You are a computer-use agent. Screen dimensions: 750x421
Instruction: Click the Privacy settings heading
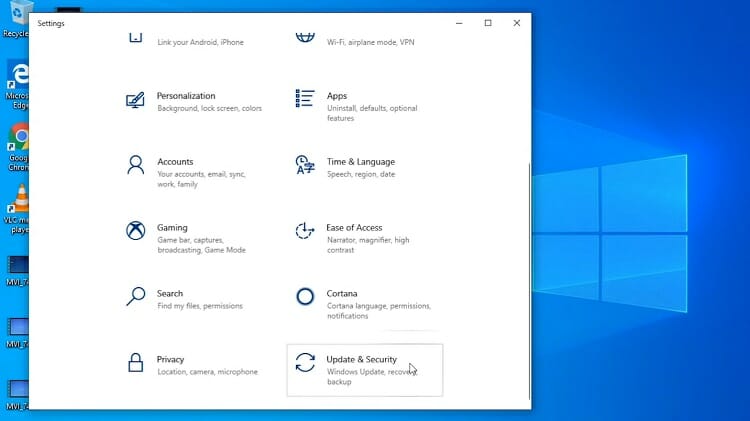[x=170, y=359]
